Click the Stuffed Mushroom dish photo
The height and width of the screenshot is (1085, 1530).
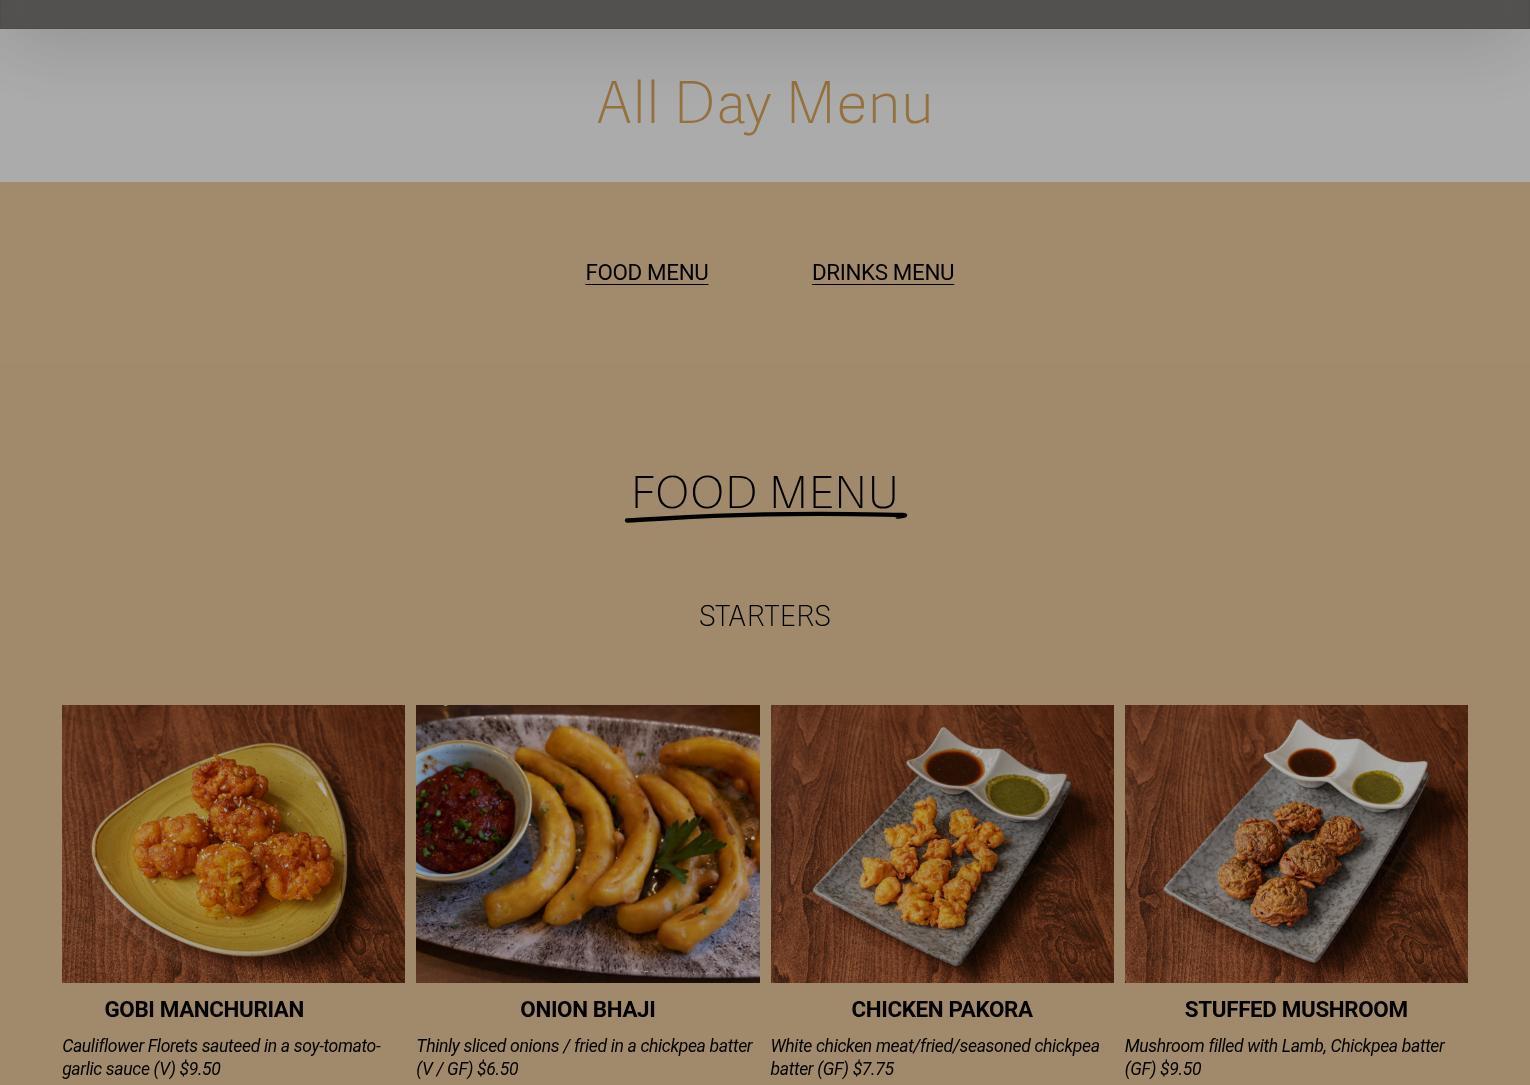click(x=1296, y=843)
